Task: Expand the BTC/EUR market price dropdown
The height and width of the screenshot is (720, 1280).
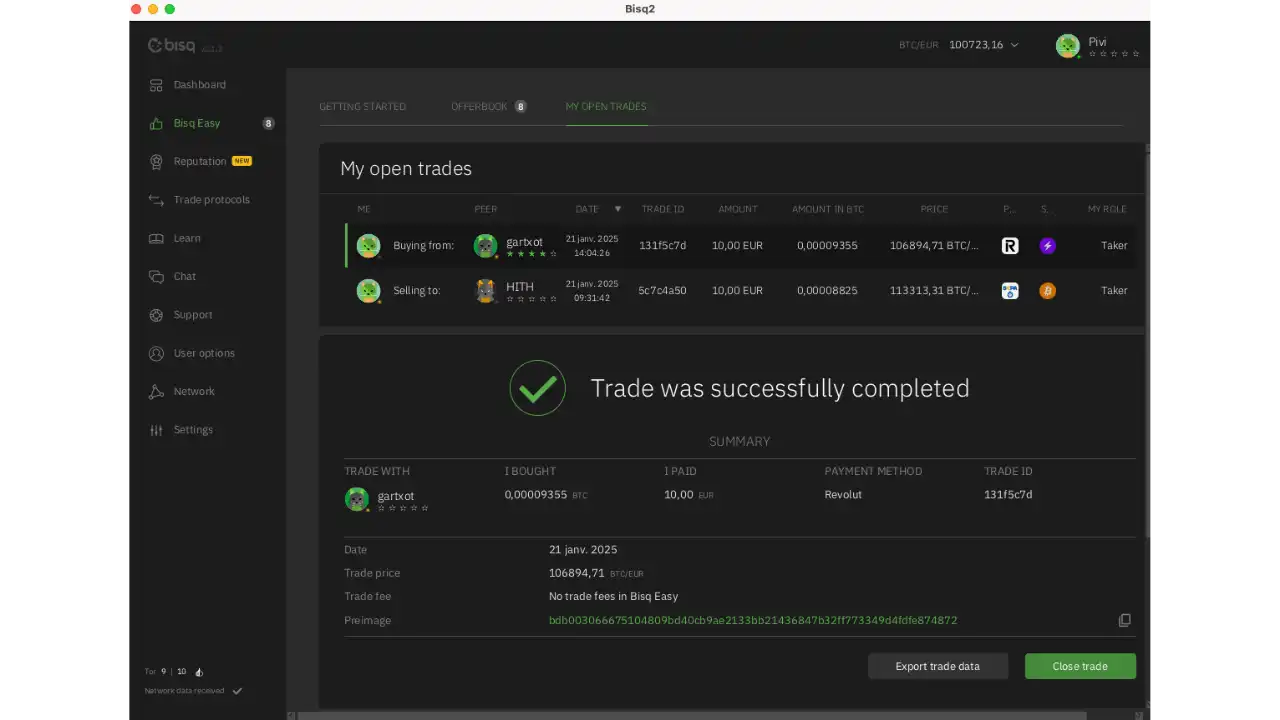Action: (x=1014, y=45)
